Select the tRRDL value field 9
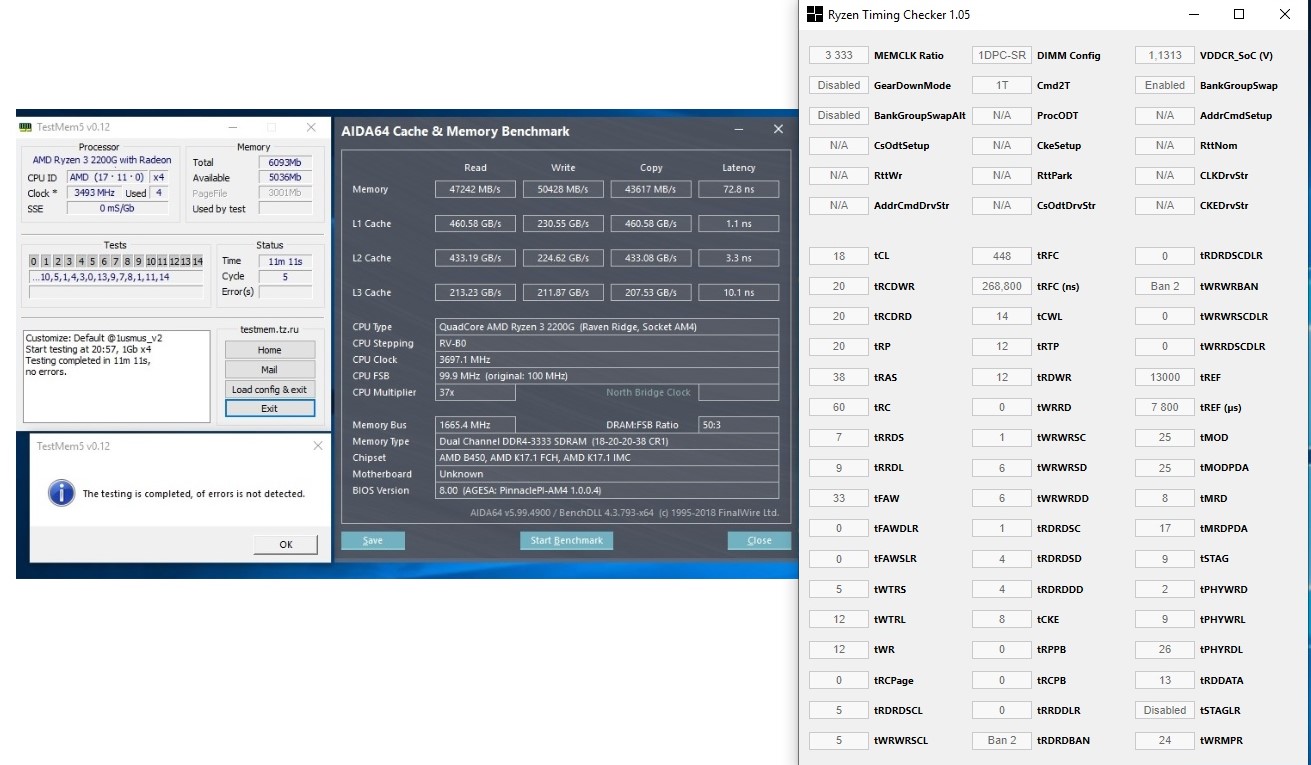 coord(839,468)
